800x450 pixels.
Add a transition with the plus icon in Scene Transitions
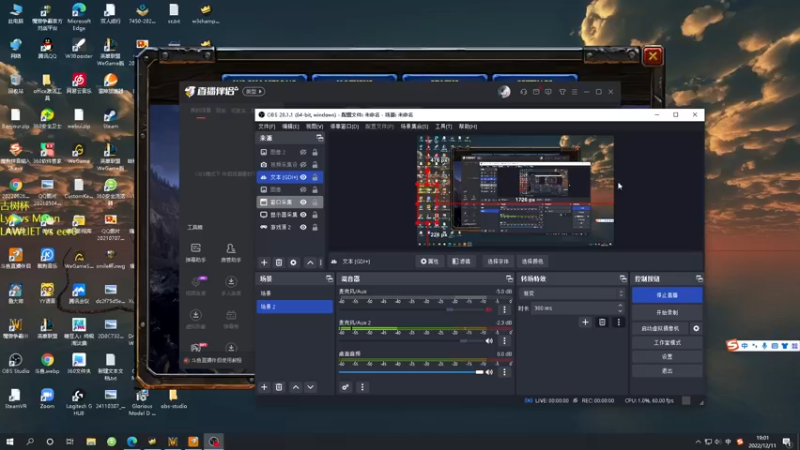tap(585, 322)
